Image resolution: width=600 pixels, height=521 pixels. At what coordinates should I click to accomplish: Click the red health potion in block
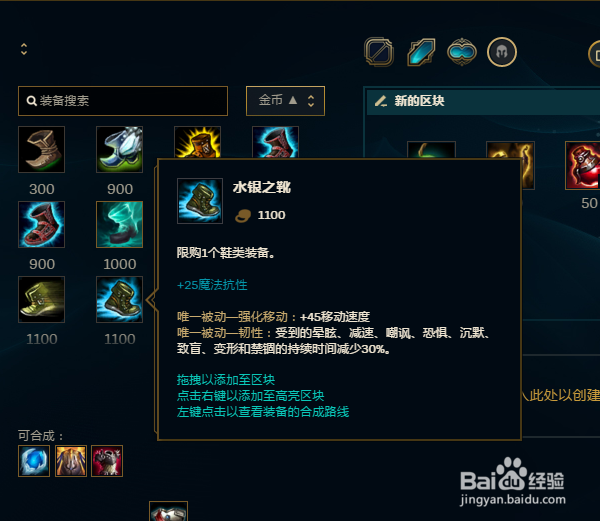click(582, 165)
